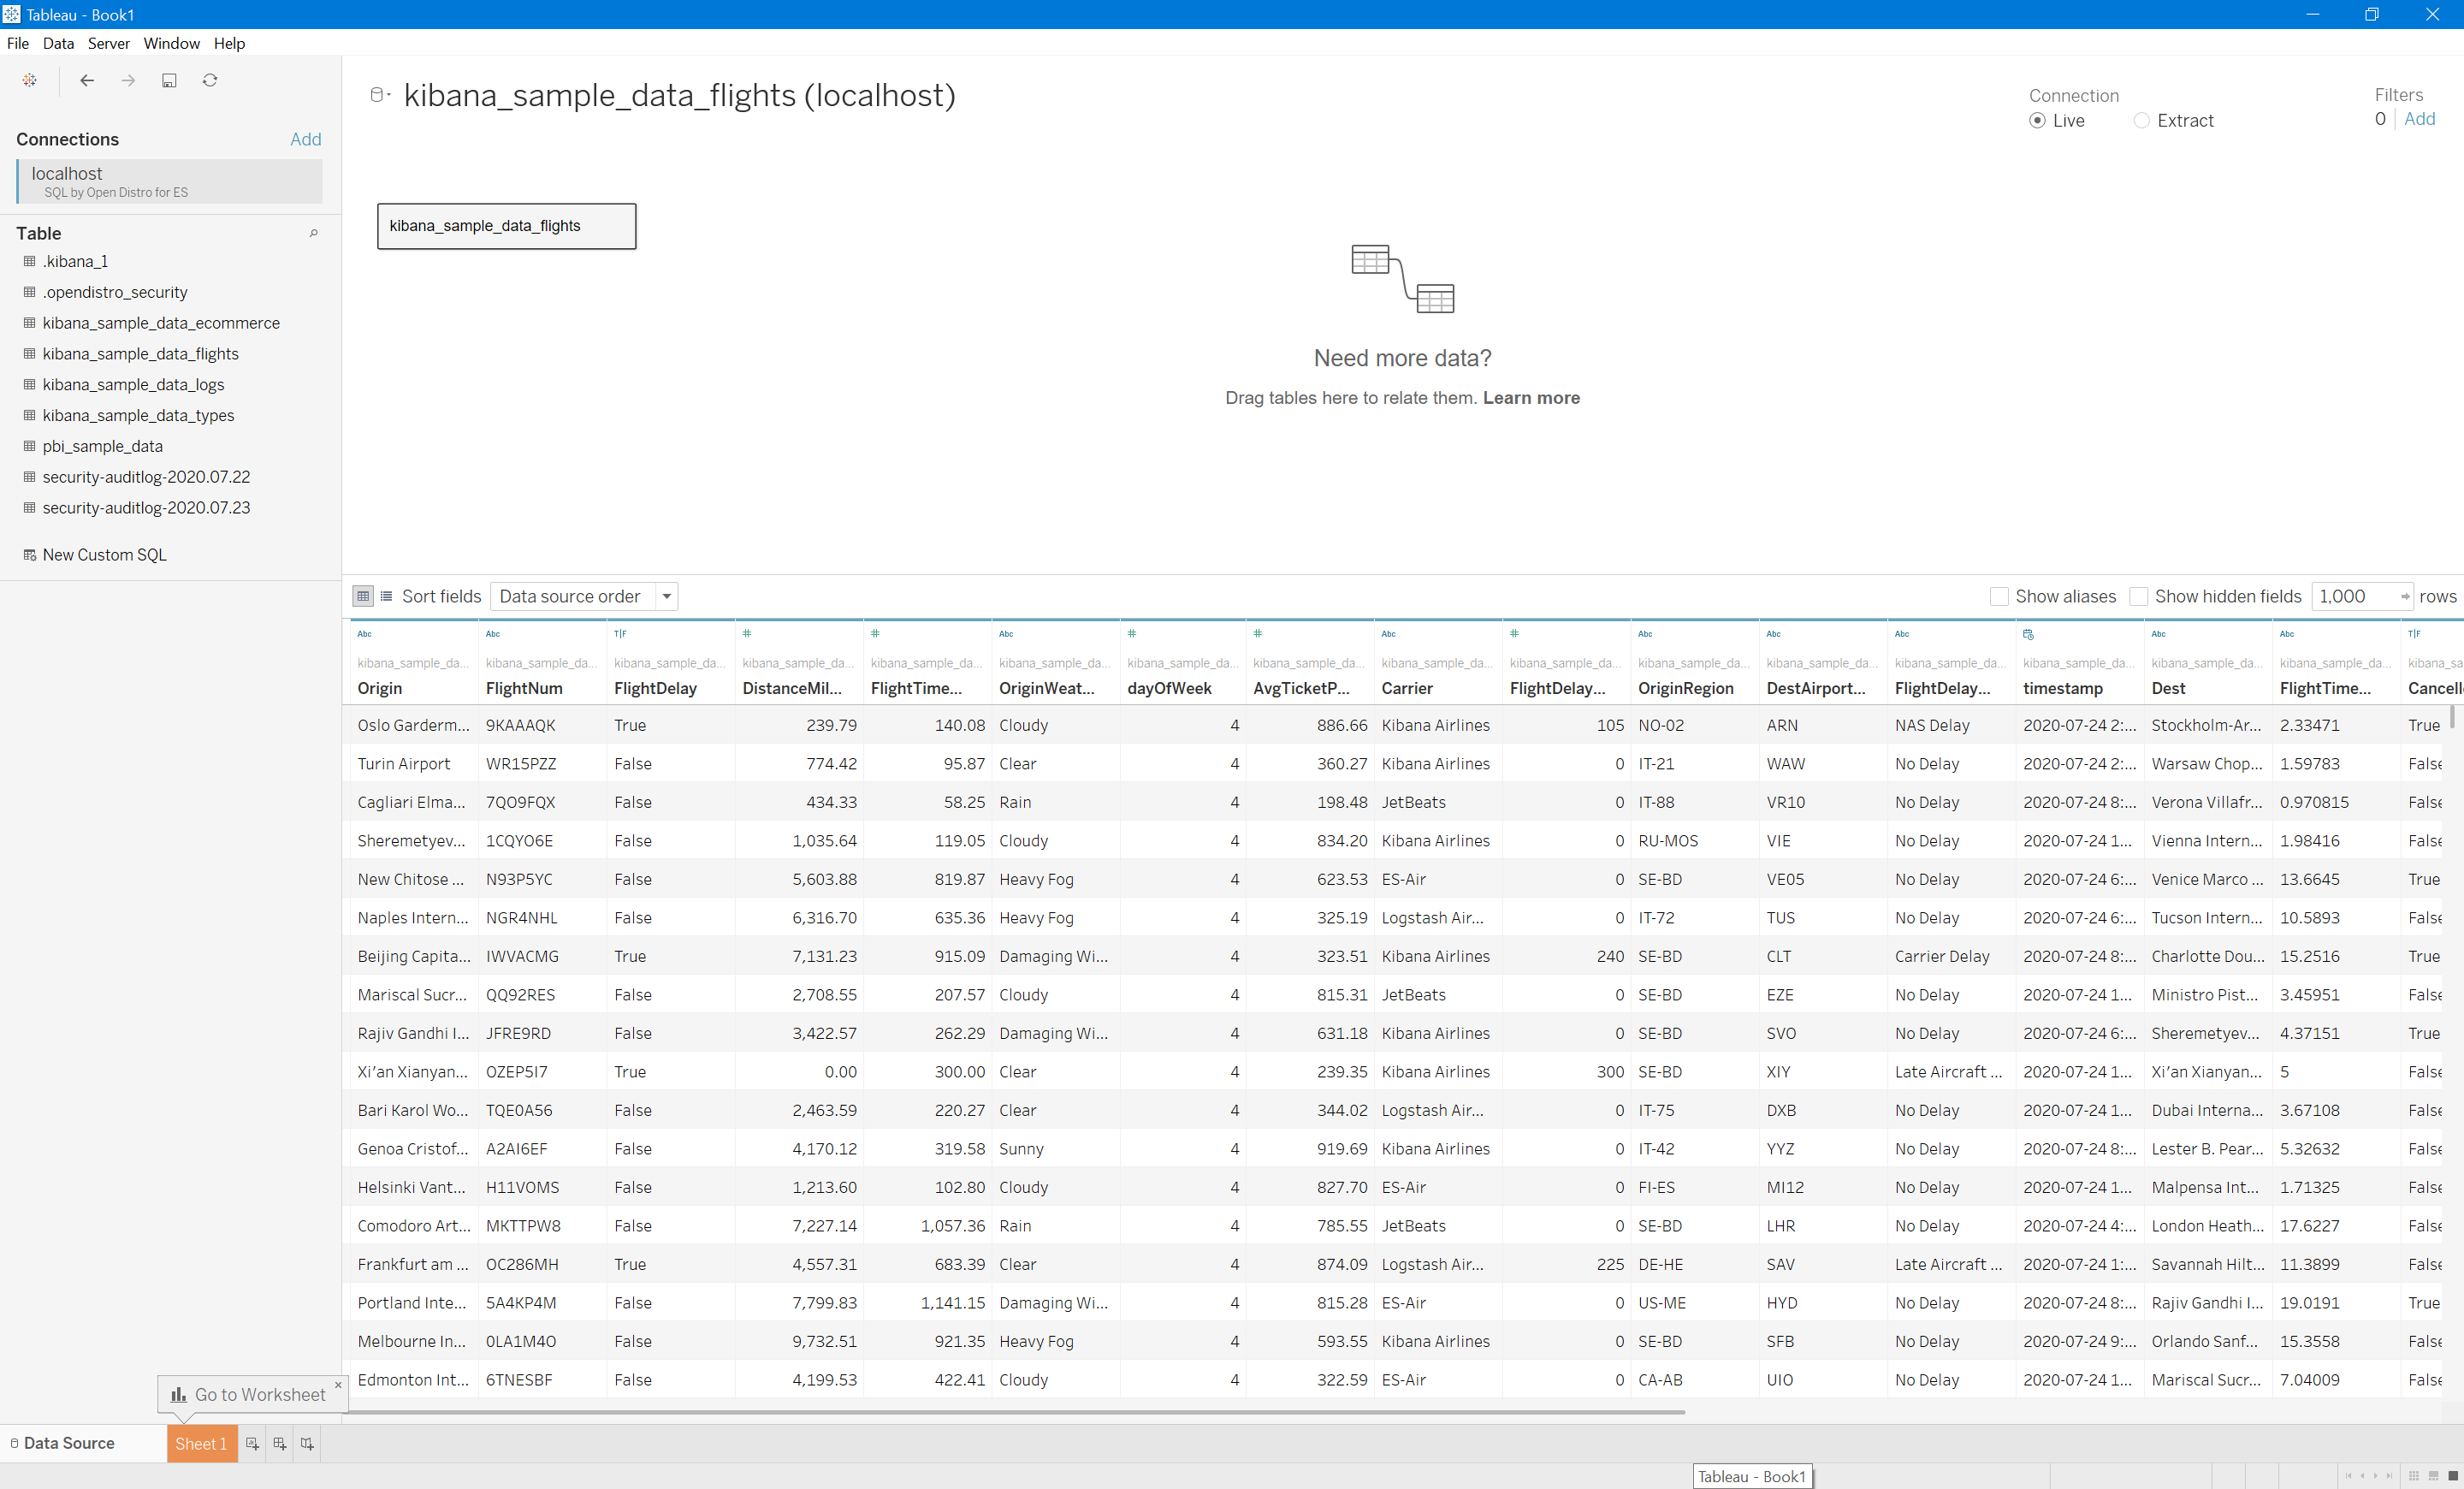
Task: Open the Help menu
Action: tap(229, 43)
